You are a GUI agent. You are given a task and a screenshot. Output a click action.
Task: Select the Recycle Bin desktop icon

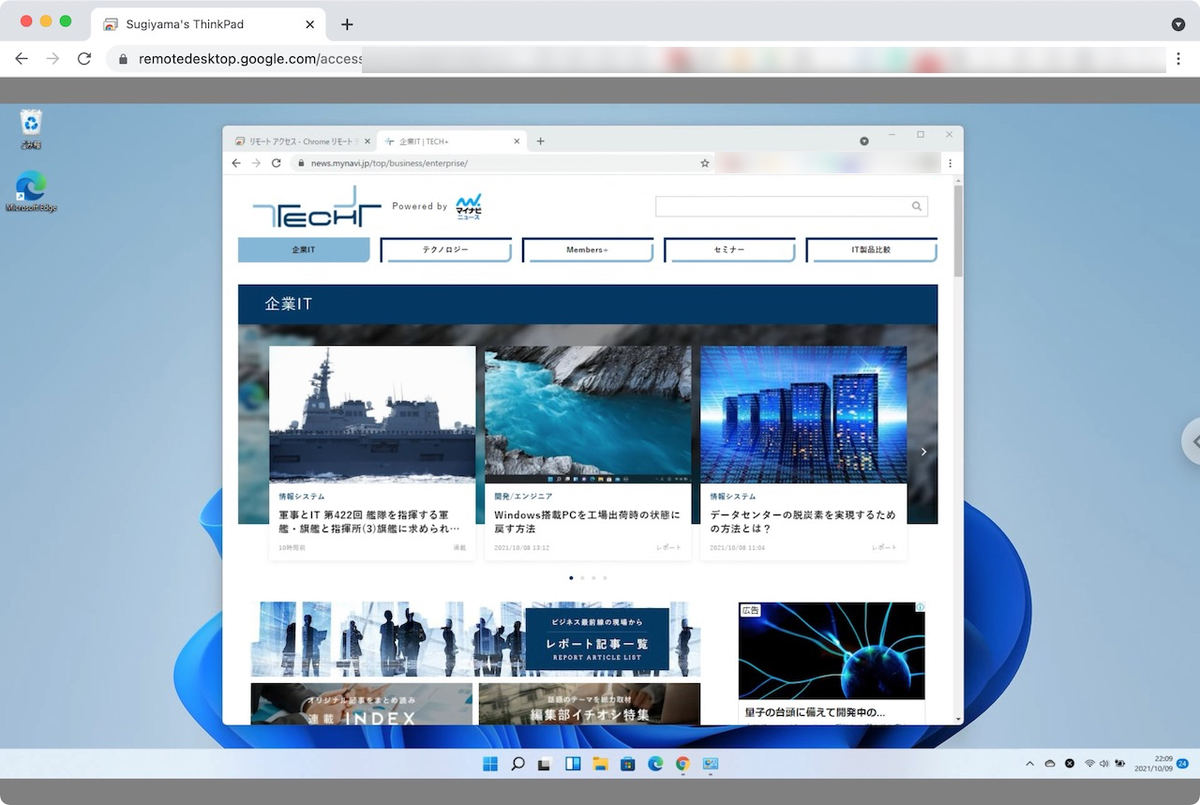[31, 128]
